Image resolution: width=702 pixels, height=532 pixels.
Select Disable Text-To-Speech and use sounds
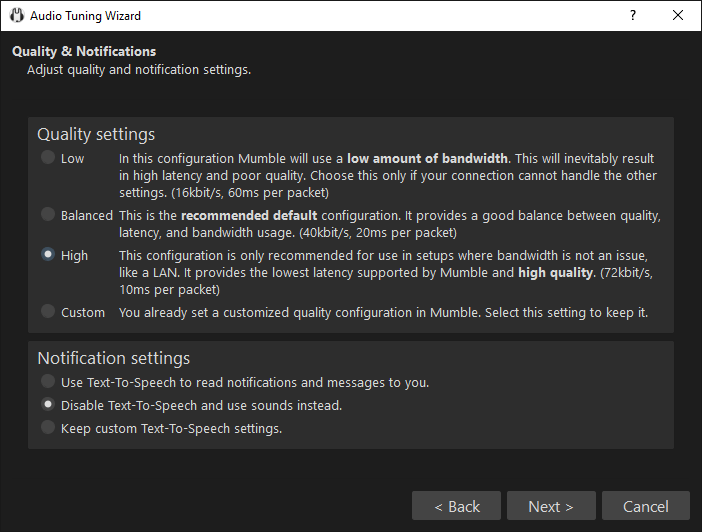pyautogui.click(x=48, y=405)
